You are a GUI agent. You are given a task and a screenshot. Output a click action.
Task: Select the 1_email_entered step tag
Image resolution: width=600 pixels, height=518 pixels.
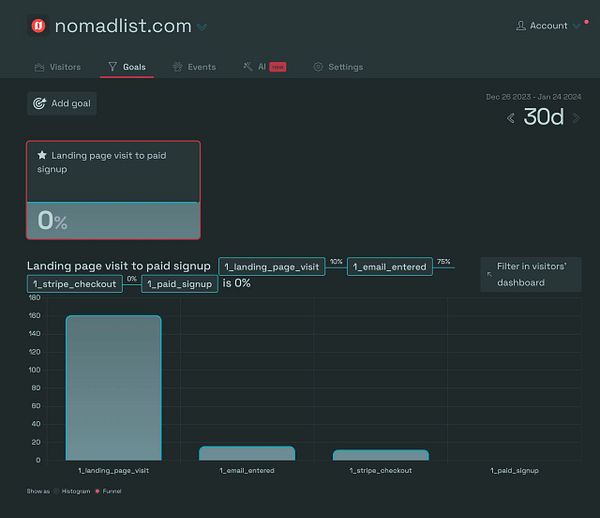pos(390,267)
